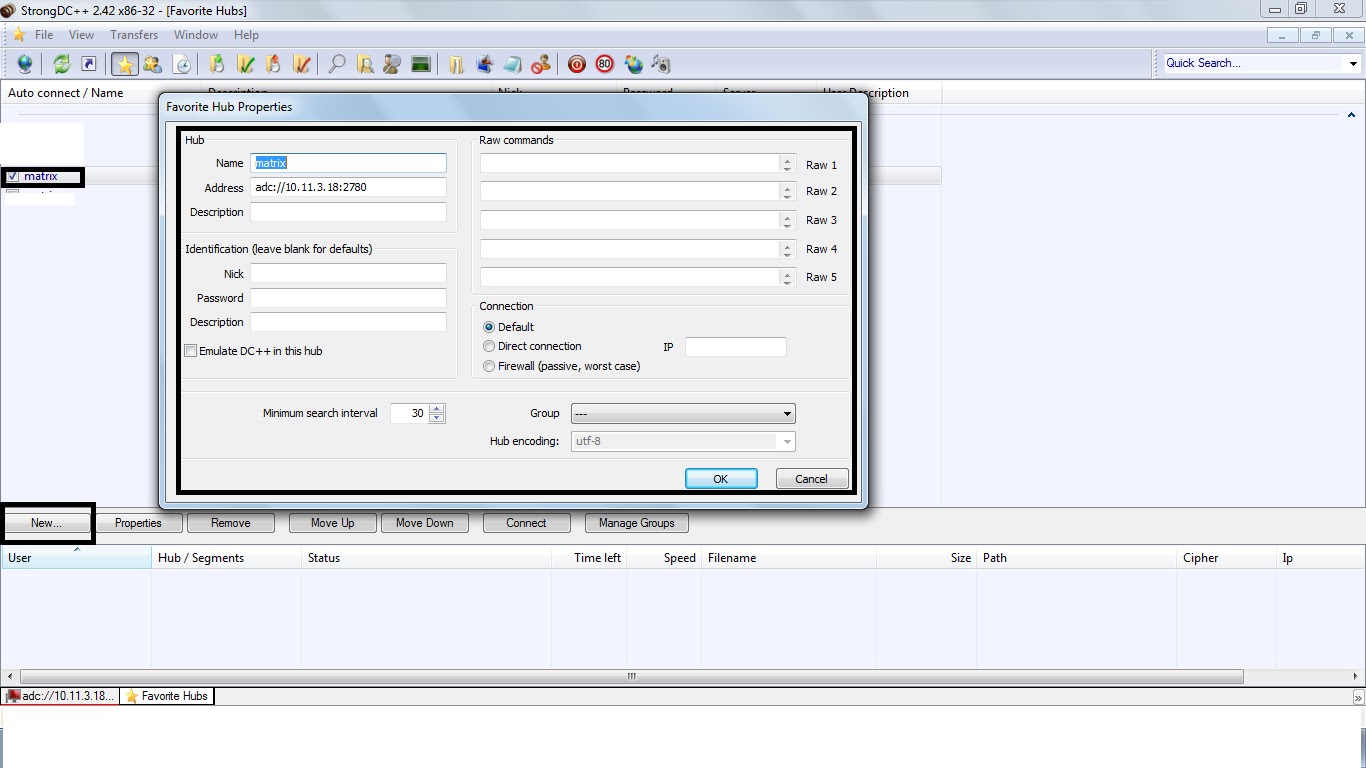Click the Remove button

click(230, 523)
